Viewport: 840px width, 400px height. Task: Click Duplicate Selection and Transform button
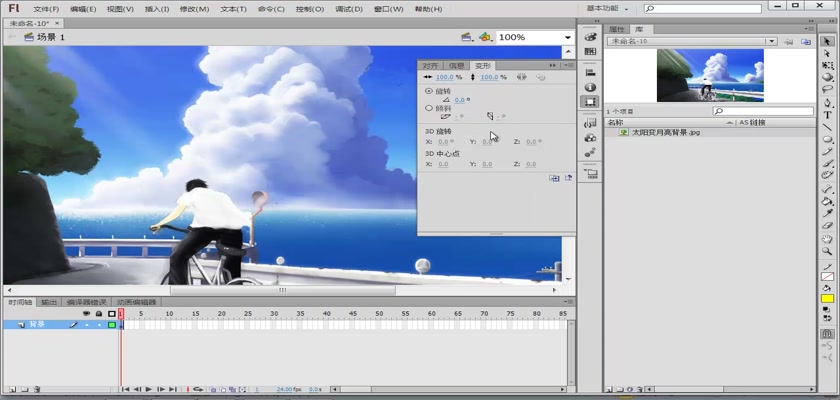click(x=554, y=178)
